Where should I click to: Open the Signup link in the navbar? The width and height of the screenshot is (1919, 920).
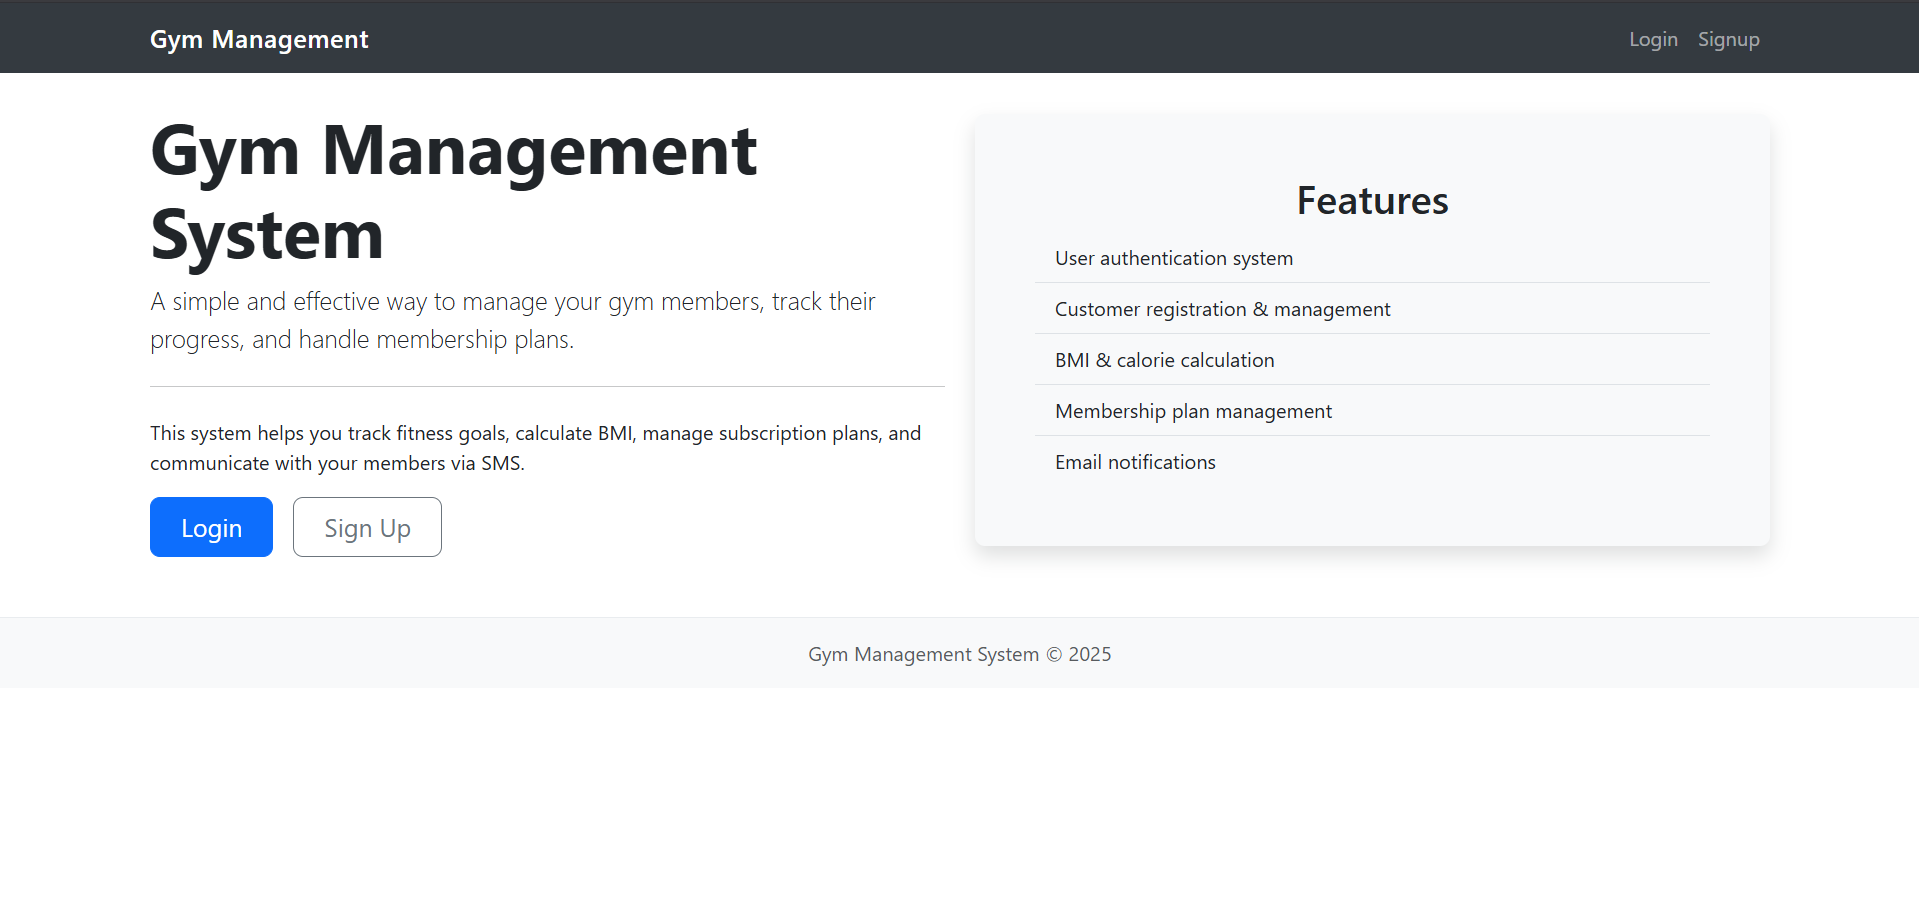(1728, 39)
